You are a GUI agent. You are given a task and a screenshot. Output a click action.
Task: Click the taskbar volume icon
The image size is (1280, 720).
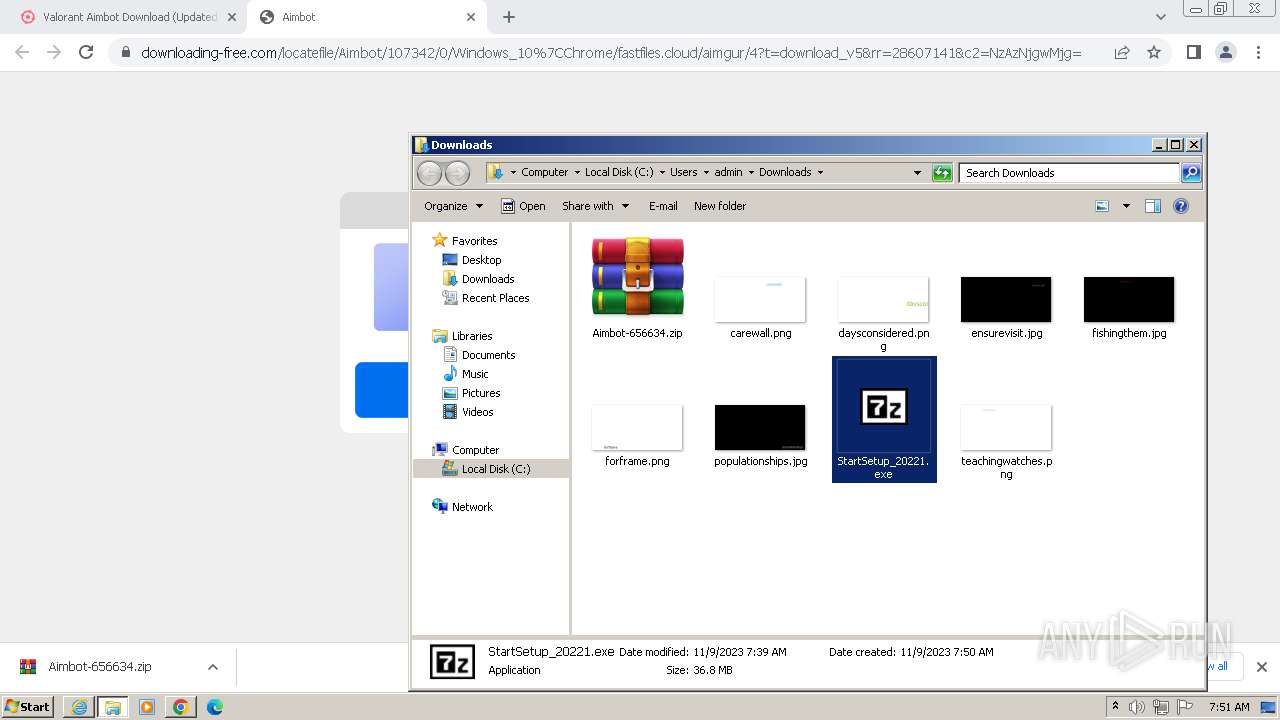1136,707
